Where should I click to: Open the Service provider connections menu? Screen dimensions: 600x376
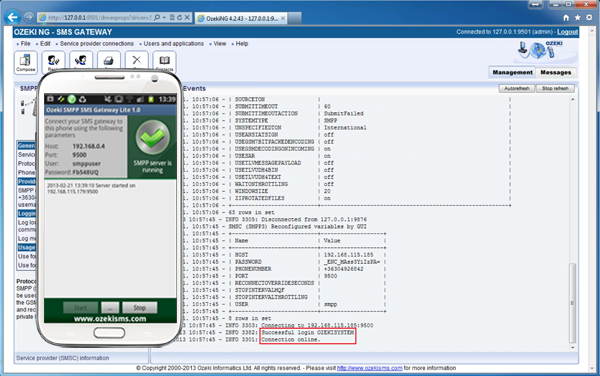pos(96,44)
